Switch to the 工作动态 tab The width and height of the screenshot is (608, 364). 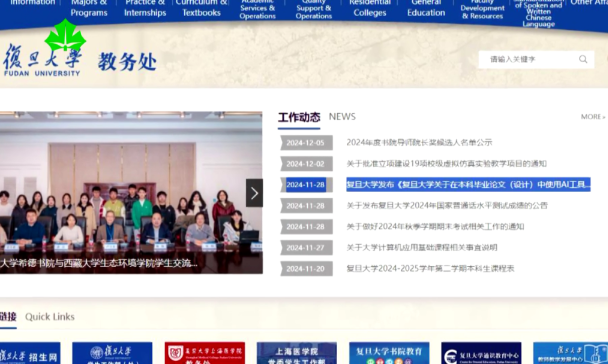tap(299, 117)
